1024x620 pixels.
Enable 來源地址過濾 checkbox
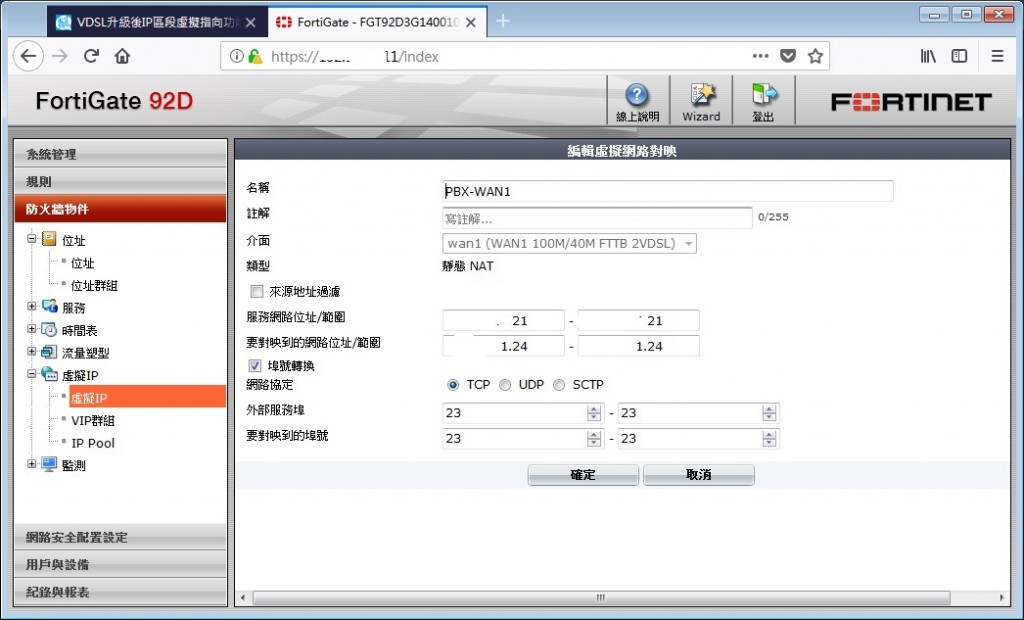pyautogui.click(x=257, y=291)
